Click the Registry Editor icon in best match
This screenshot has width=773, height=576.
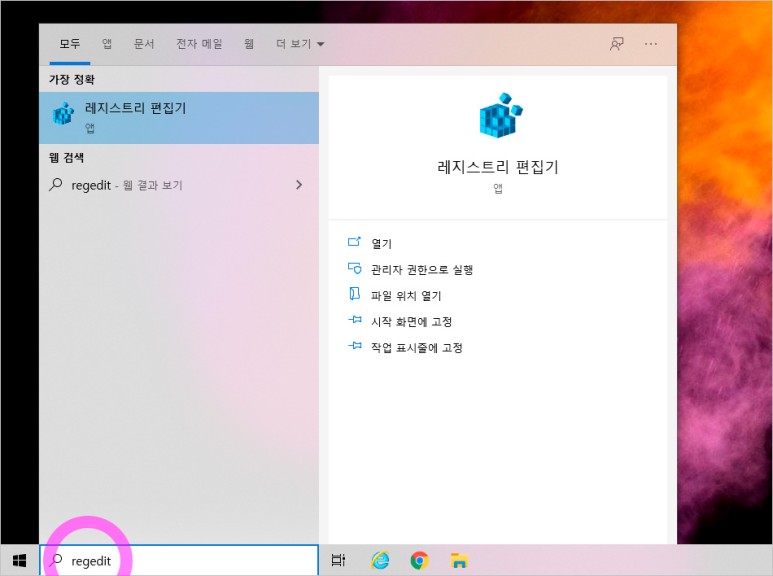point(63,113)
